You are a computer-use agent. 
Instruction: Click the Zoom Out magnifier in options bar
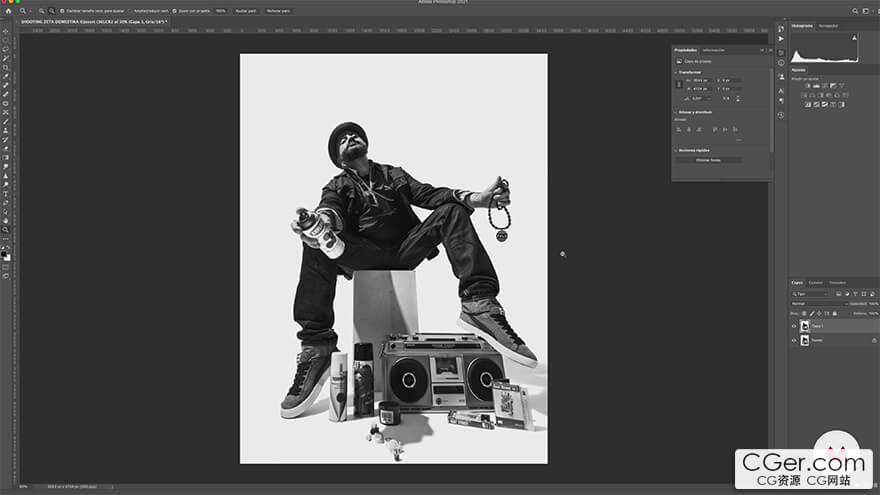click(x=51, y=10)
